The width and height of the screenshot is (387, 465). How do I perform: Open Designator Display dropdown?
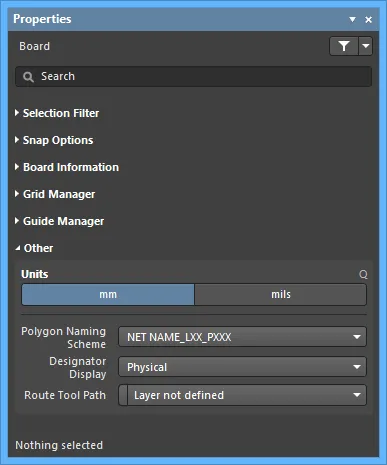(242, 367)
